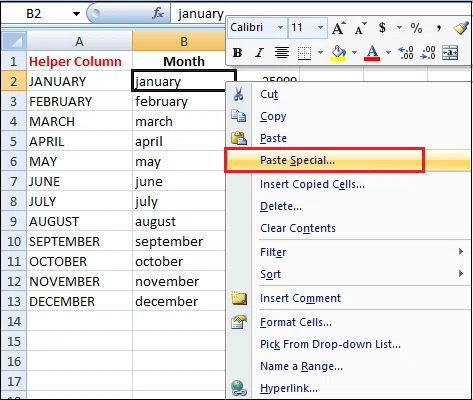Select cell containing lowercase june
The image size is (473, 400).
click(x=179, y=181)
